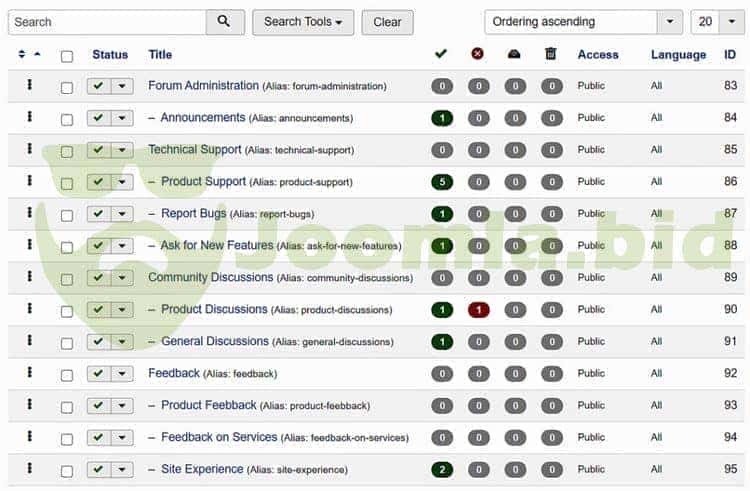Click the search magnifier icon button
Screen dimensions: 750x491
tap(224, 22)
